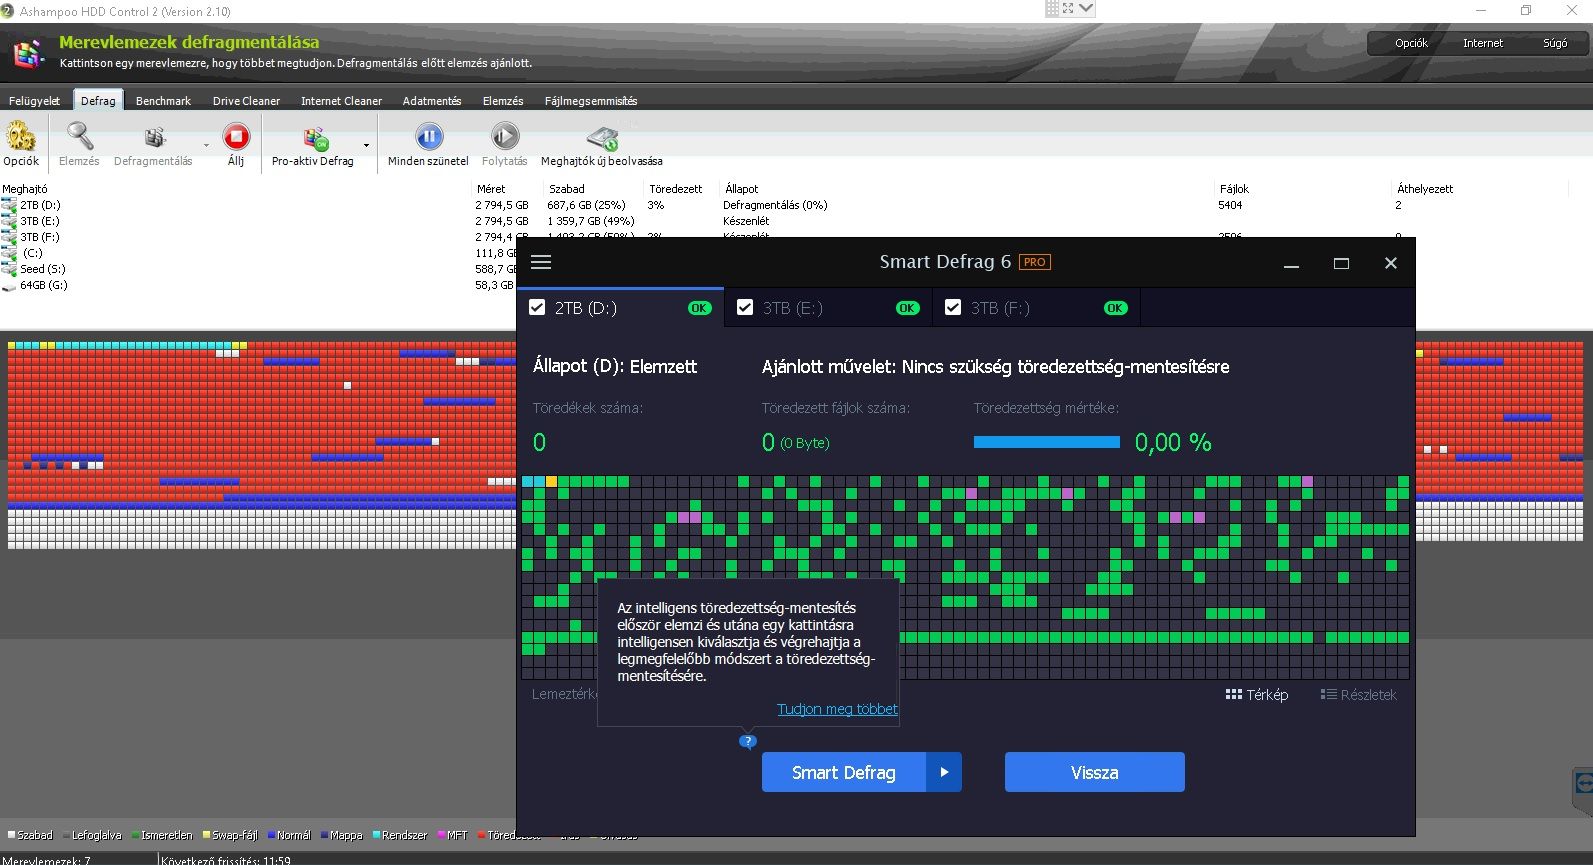The image size is (1593, 865).
Task: Click the MFT legend color swatch
Action: [x=441, y=835]
